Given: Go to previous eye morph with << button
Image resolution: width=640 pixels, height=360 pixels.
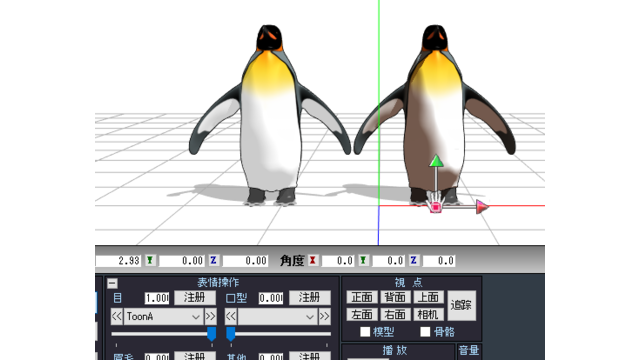Looking at the screenshot, I should coord(117,316).
